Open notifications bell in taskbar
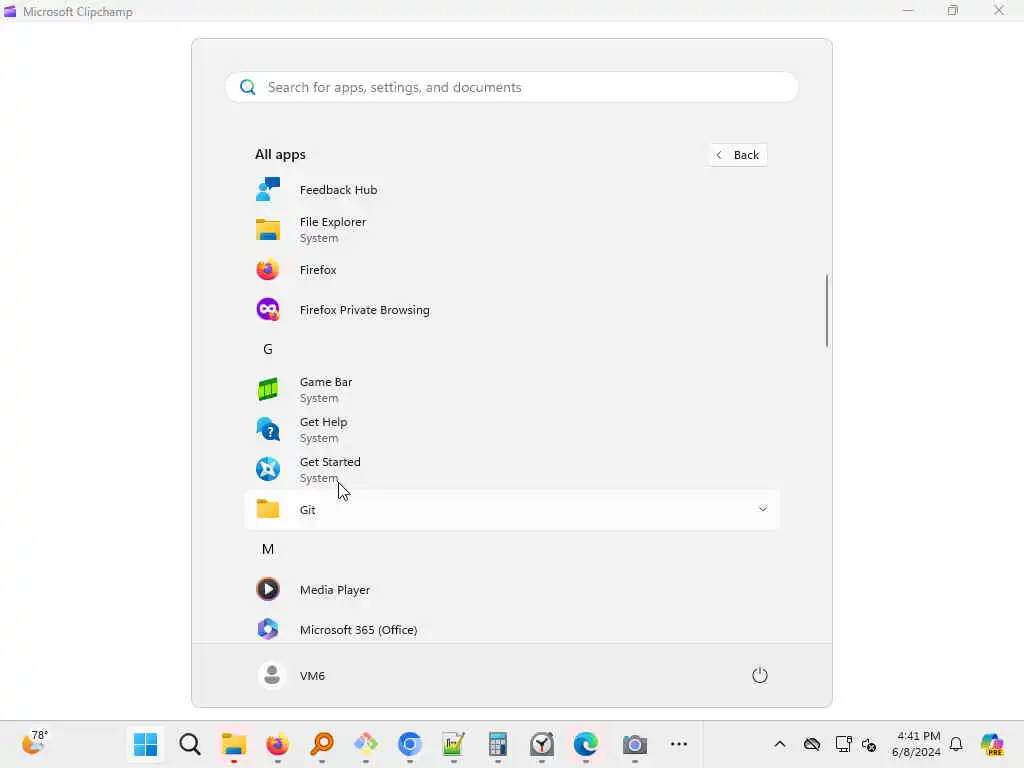The image size is (1024, 768). pos(956,744)
